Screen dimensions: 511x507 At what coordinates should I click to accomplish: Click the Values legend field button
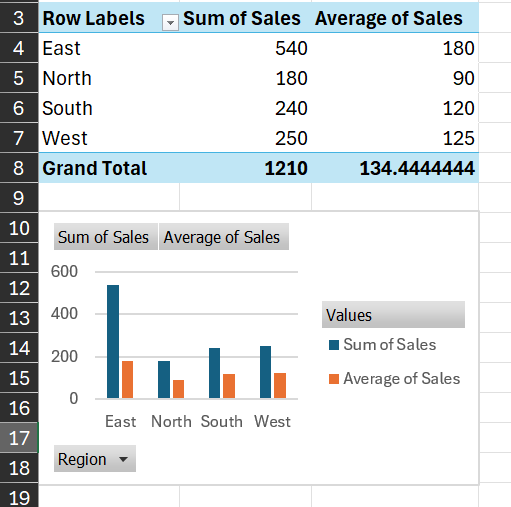point(393,315)
